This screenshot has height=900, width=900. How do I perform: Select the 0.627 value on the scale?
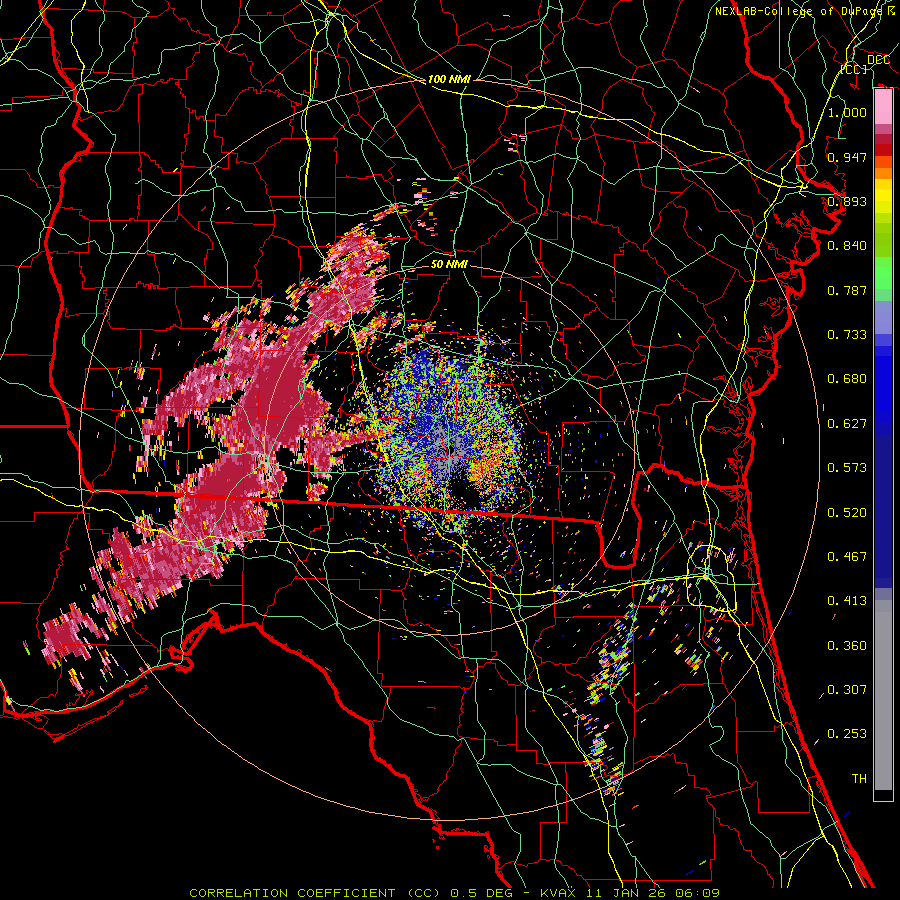coord(847,424)
